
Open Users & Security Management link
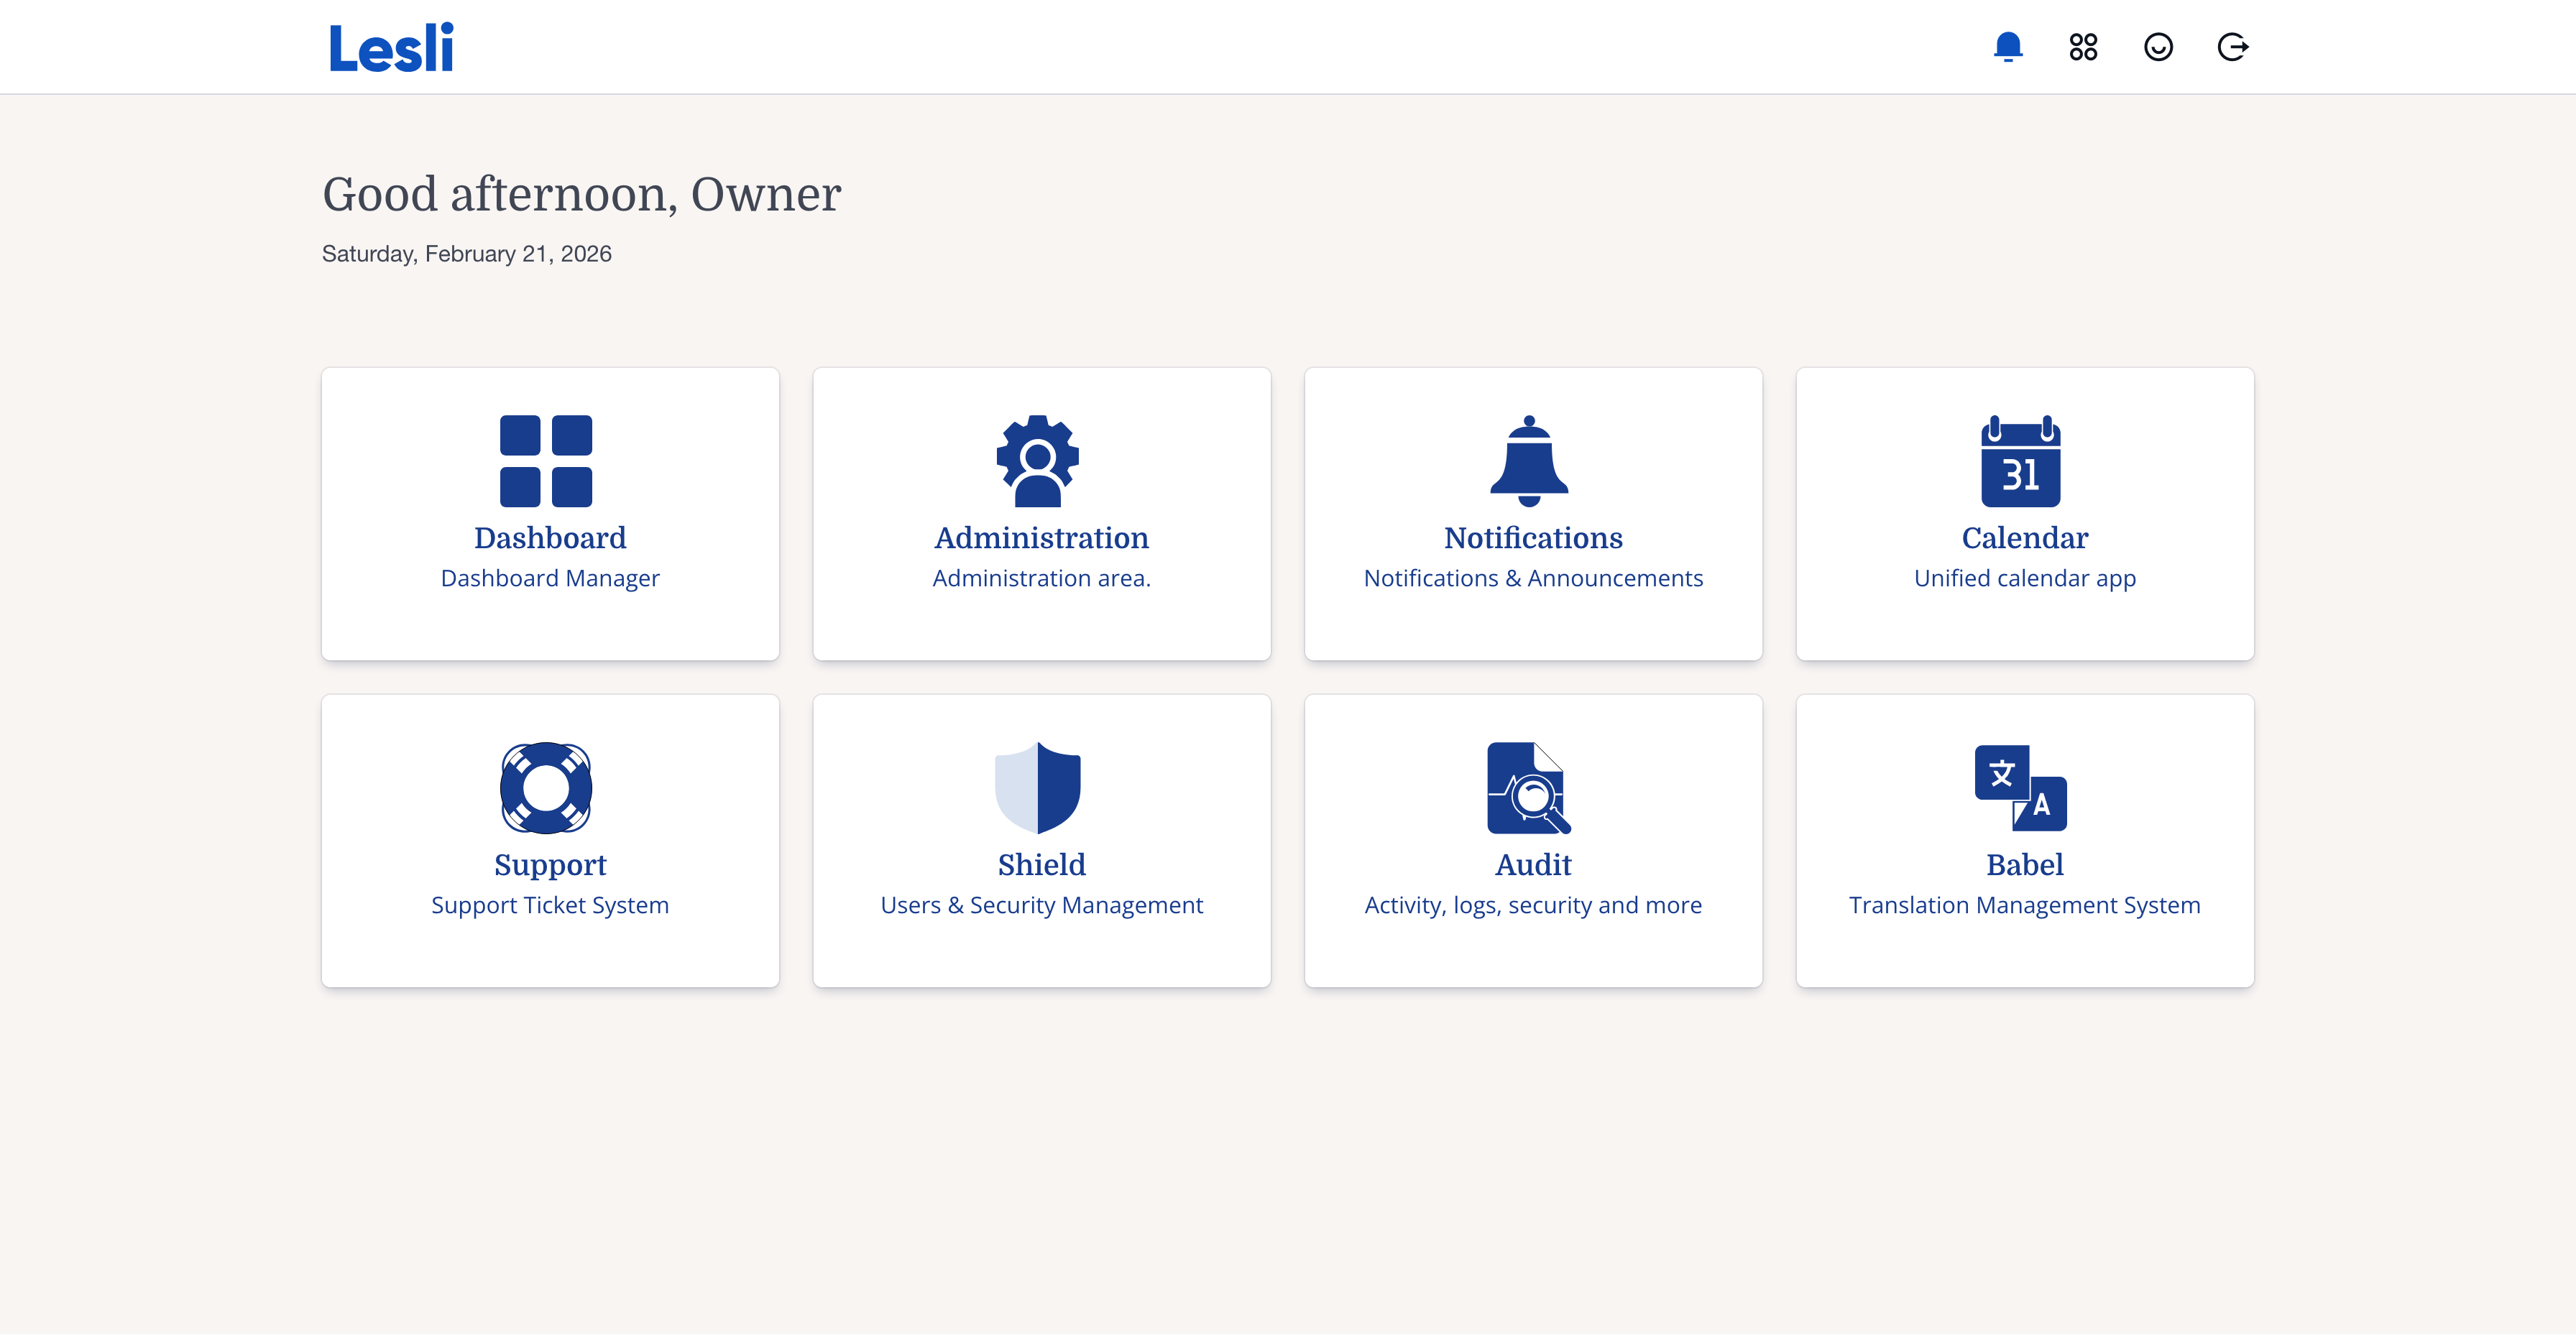(x=1041, y=905)
